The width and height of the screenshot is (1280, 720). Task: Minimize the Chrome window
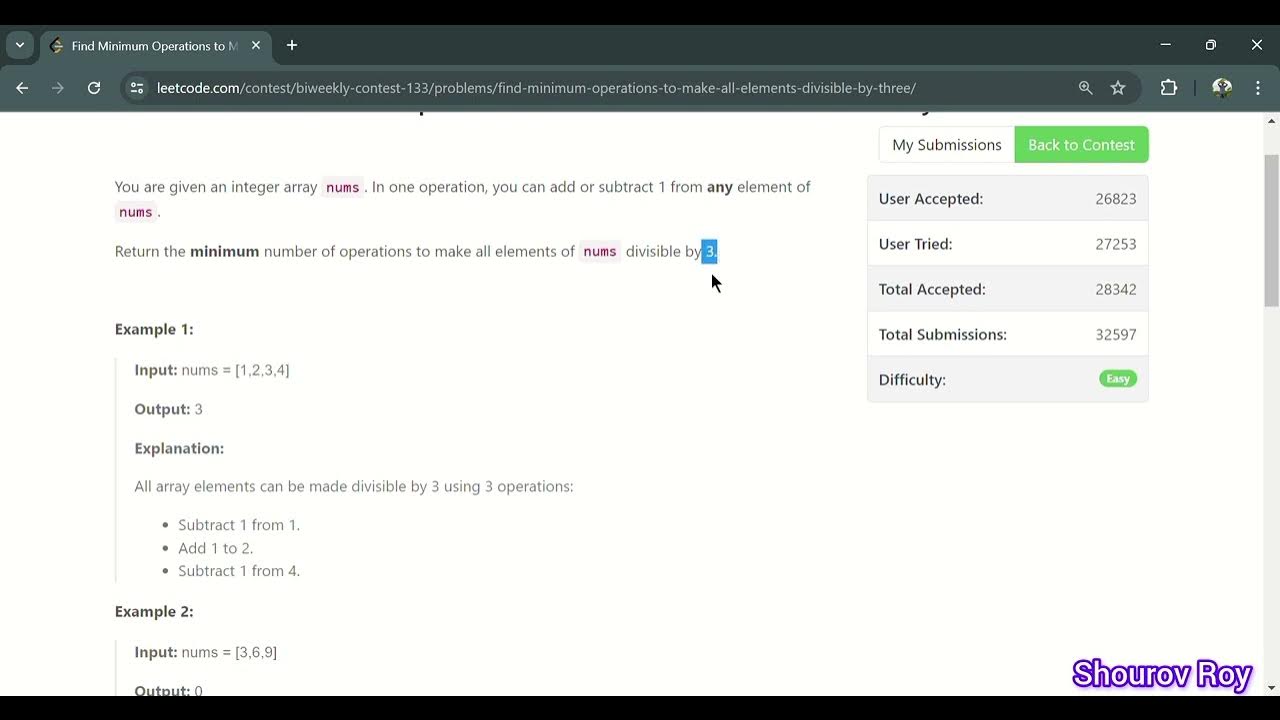(x=1165, y=45)
